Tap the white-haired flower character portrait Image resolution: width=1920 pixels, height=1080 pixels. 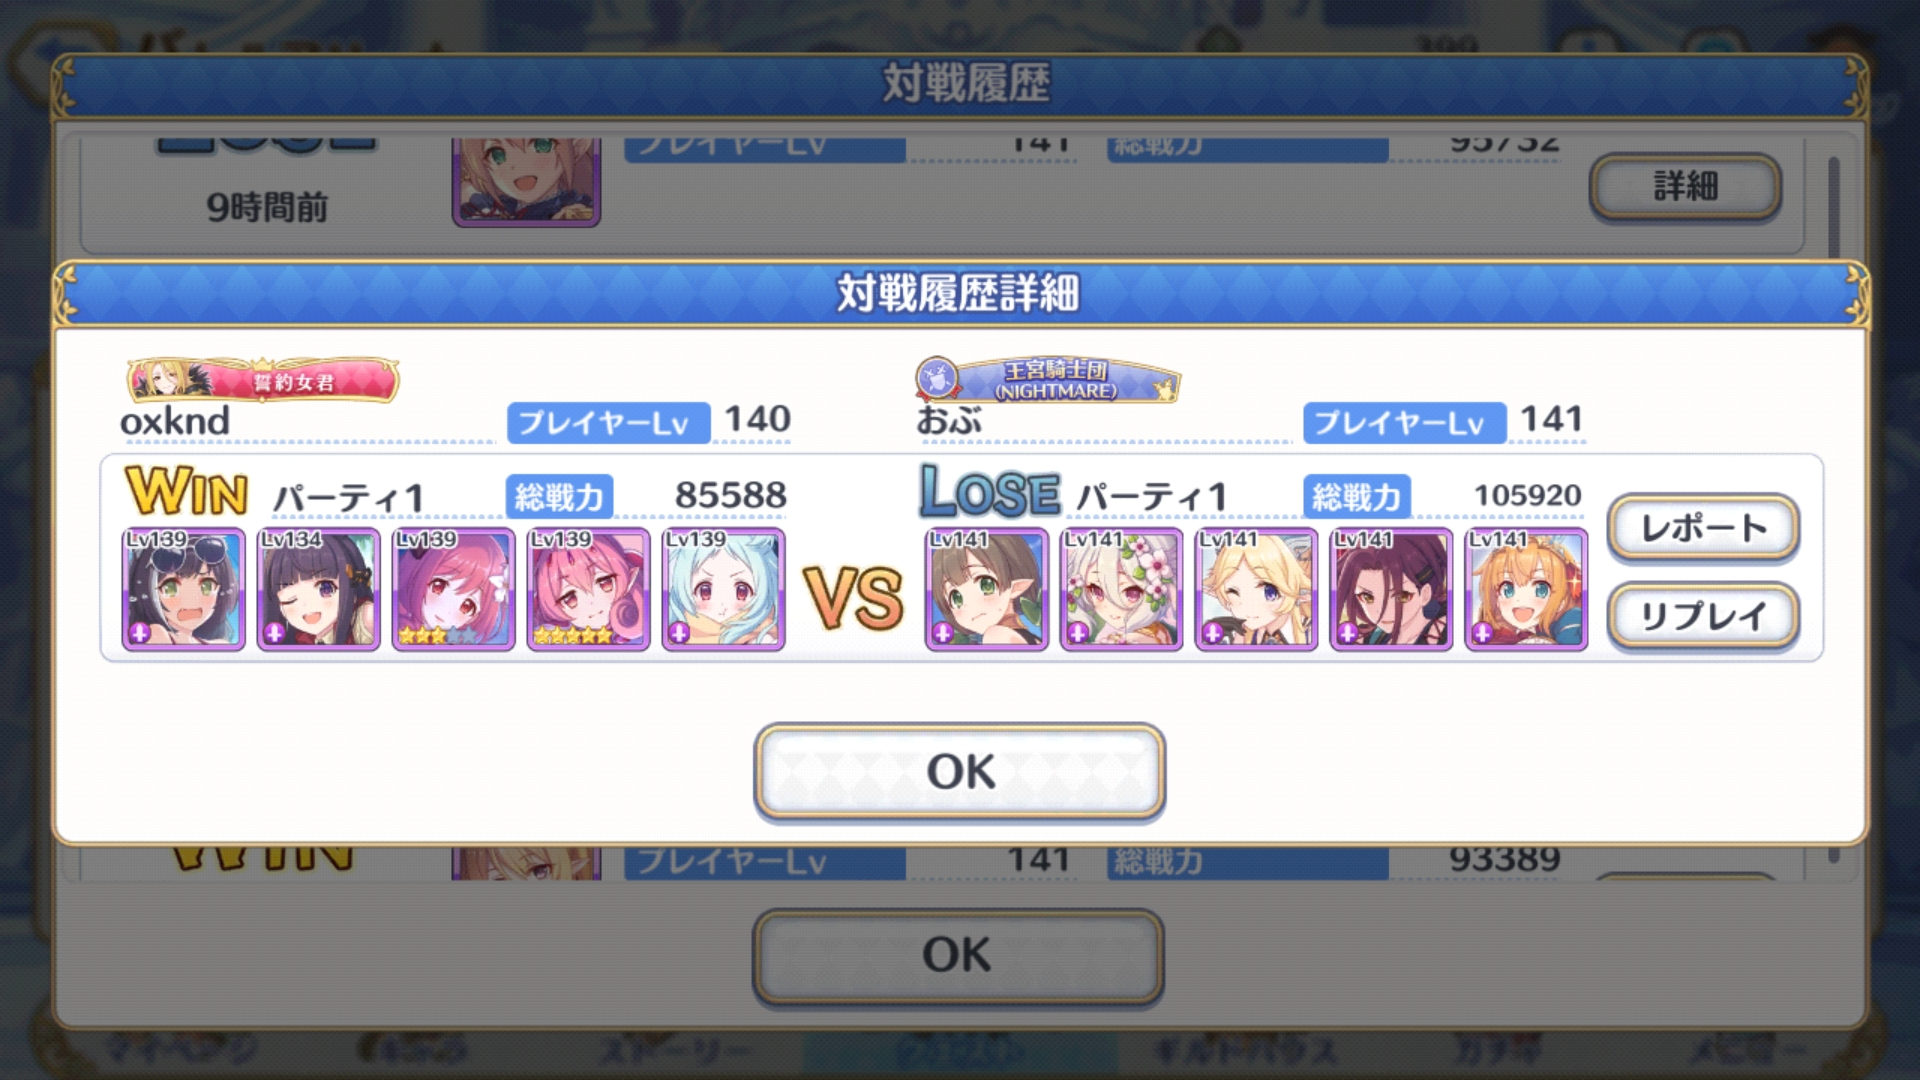[x=1121, y=589]
